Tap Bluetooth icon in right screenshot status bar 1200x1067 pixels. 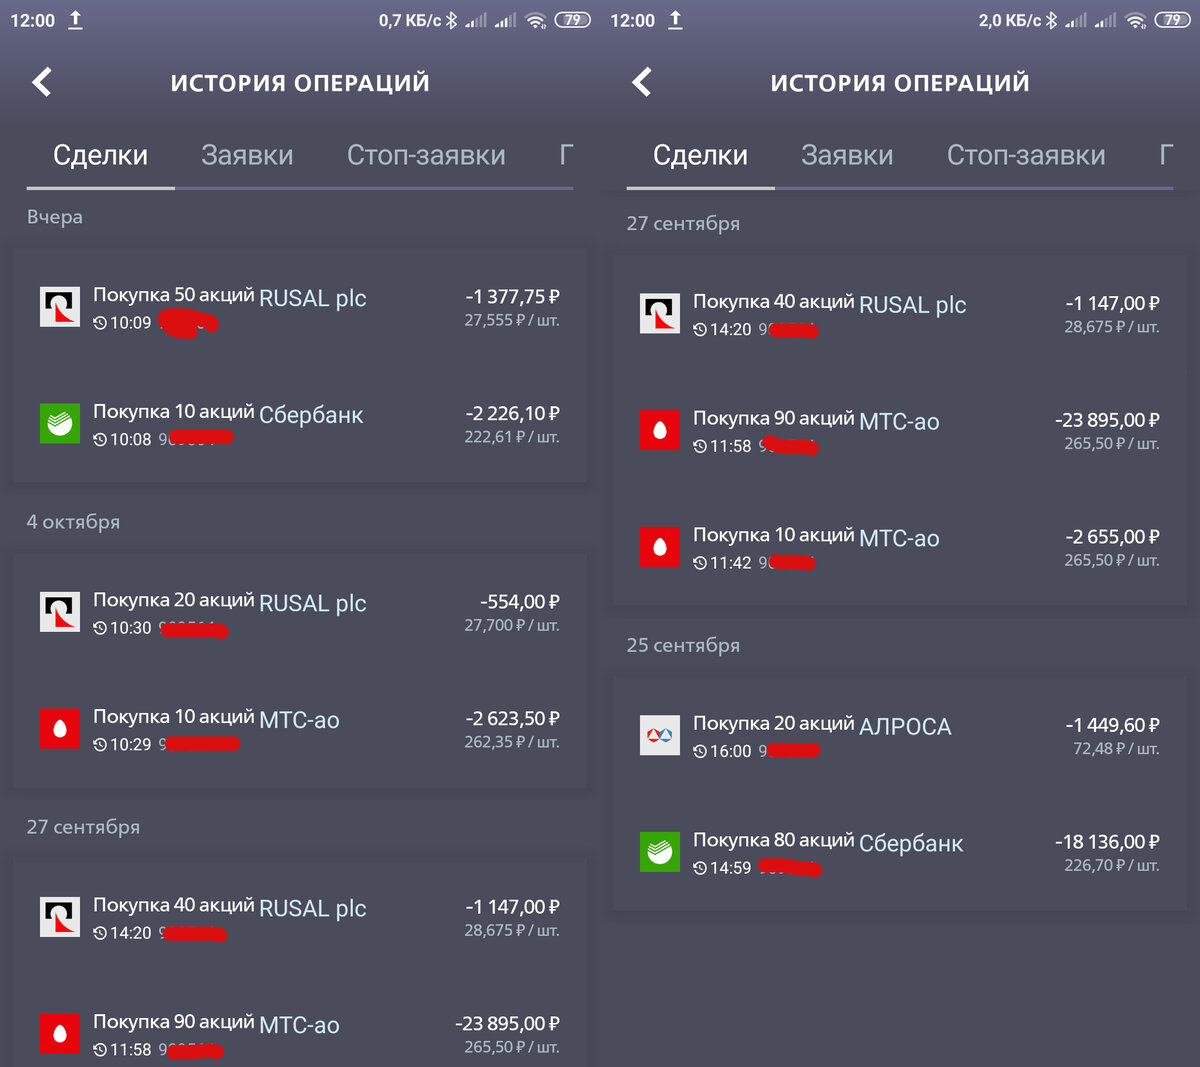point(1052,20)
